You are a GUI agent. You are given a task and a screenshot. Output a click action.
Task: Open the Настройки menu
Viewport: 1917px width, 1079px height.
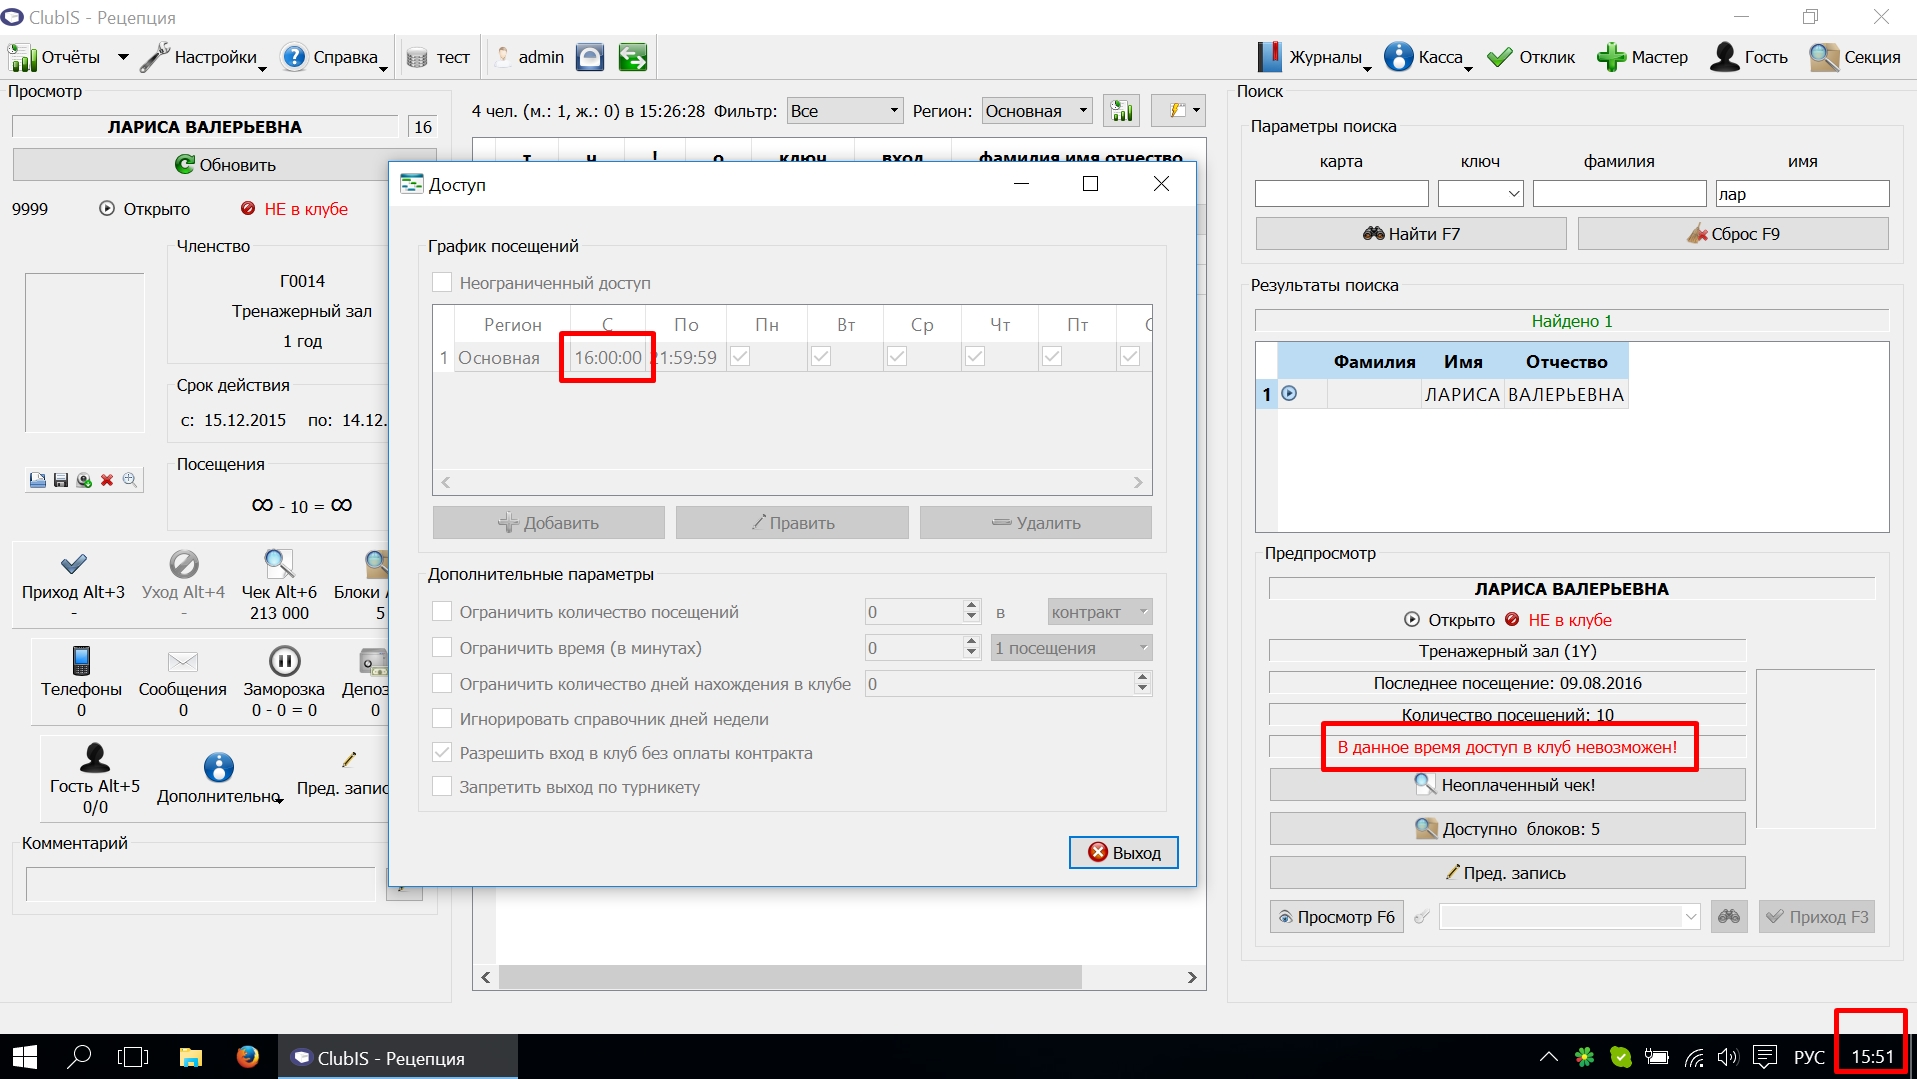pos(203,57)
